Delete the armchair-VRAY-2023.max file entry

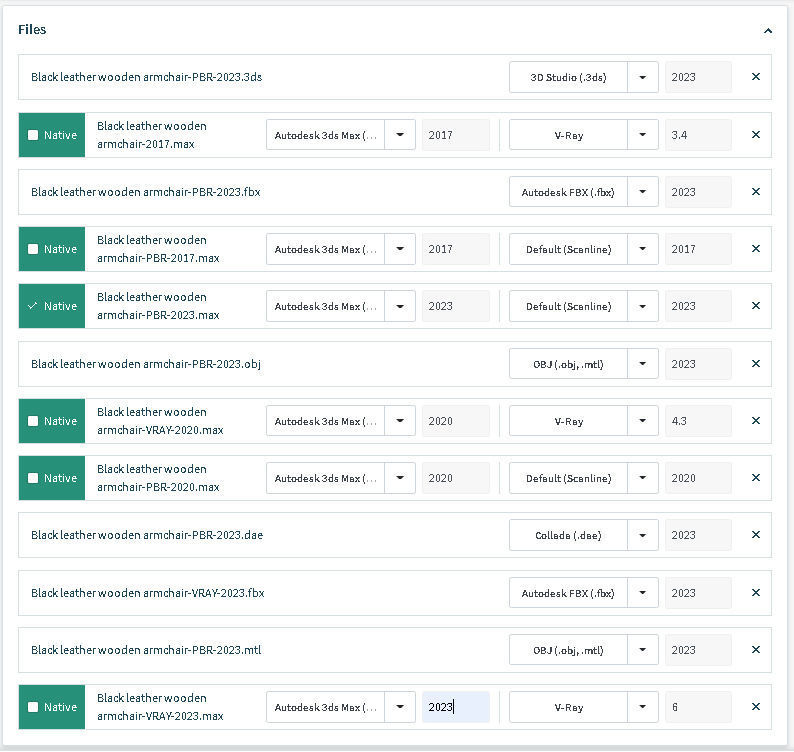point(755,707)
